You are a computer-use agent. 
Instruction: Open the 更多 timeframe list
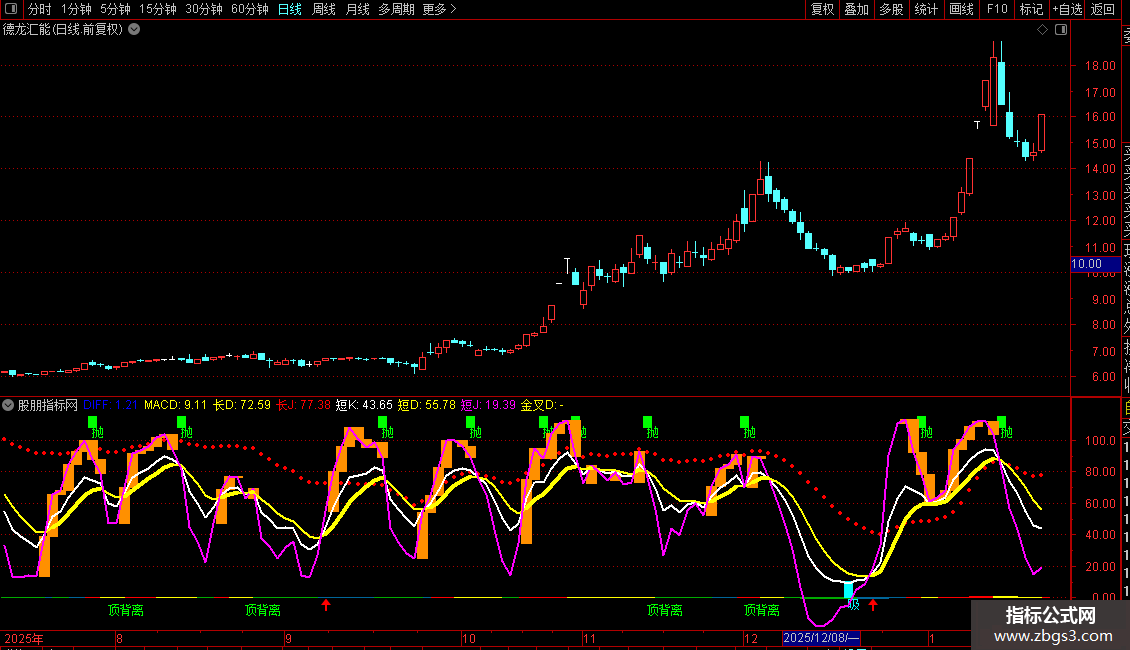(439, 9)
